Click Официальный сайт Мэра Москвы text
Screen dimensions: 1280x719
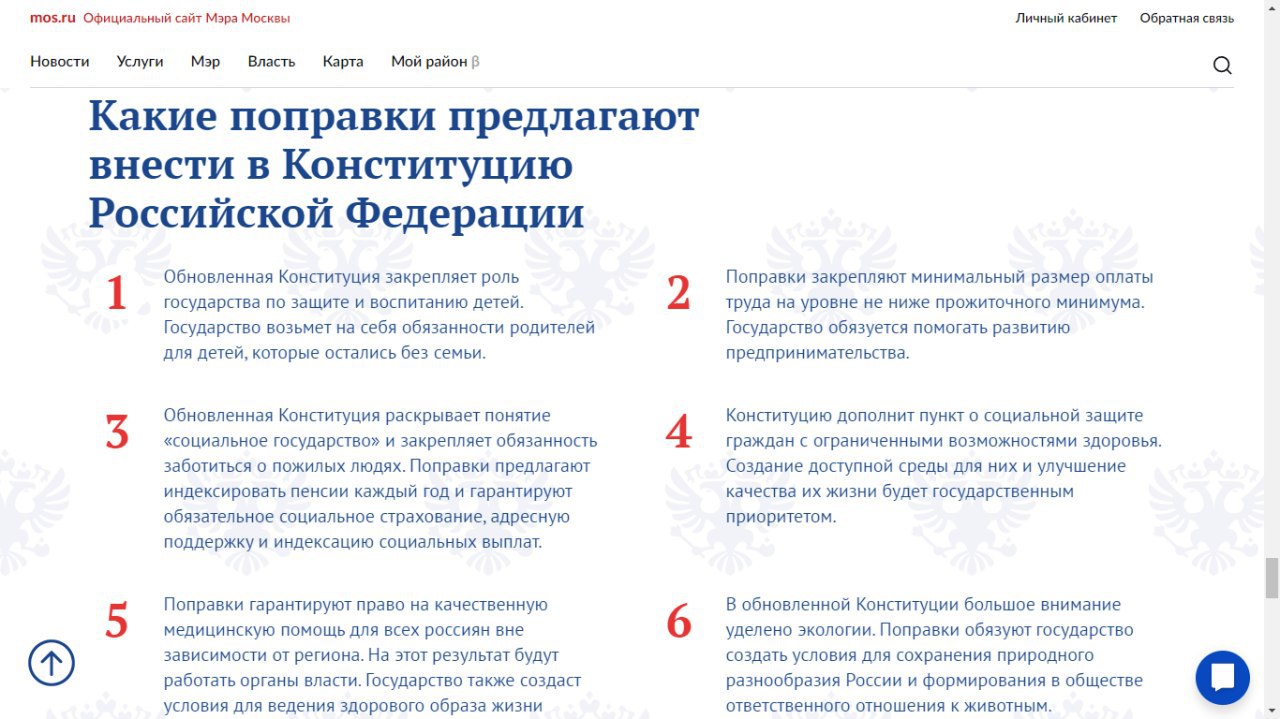(187, 18)
